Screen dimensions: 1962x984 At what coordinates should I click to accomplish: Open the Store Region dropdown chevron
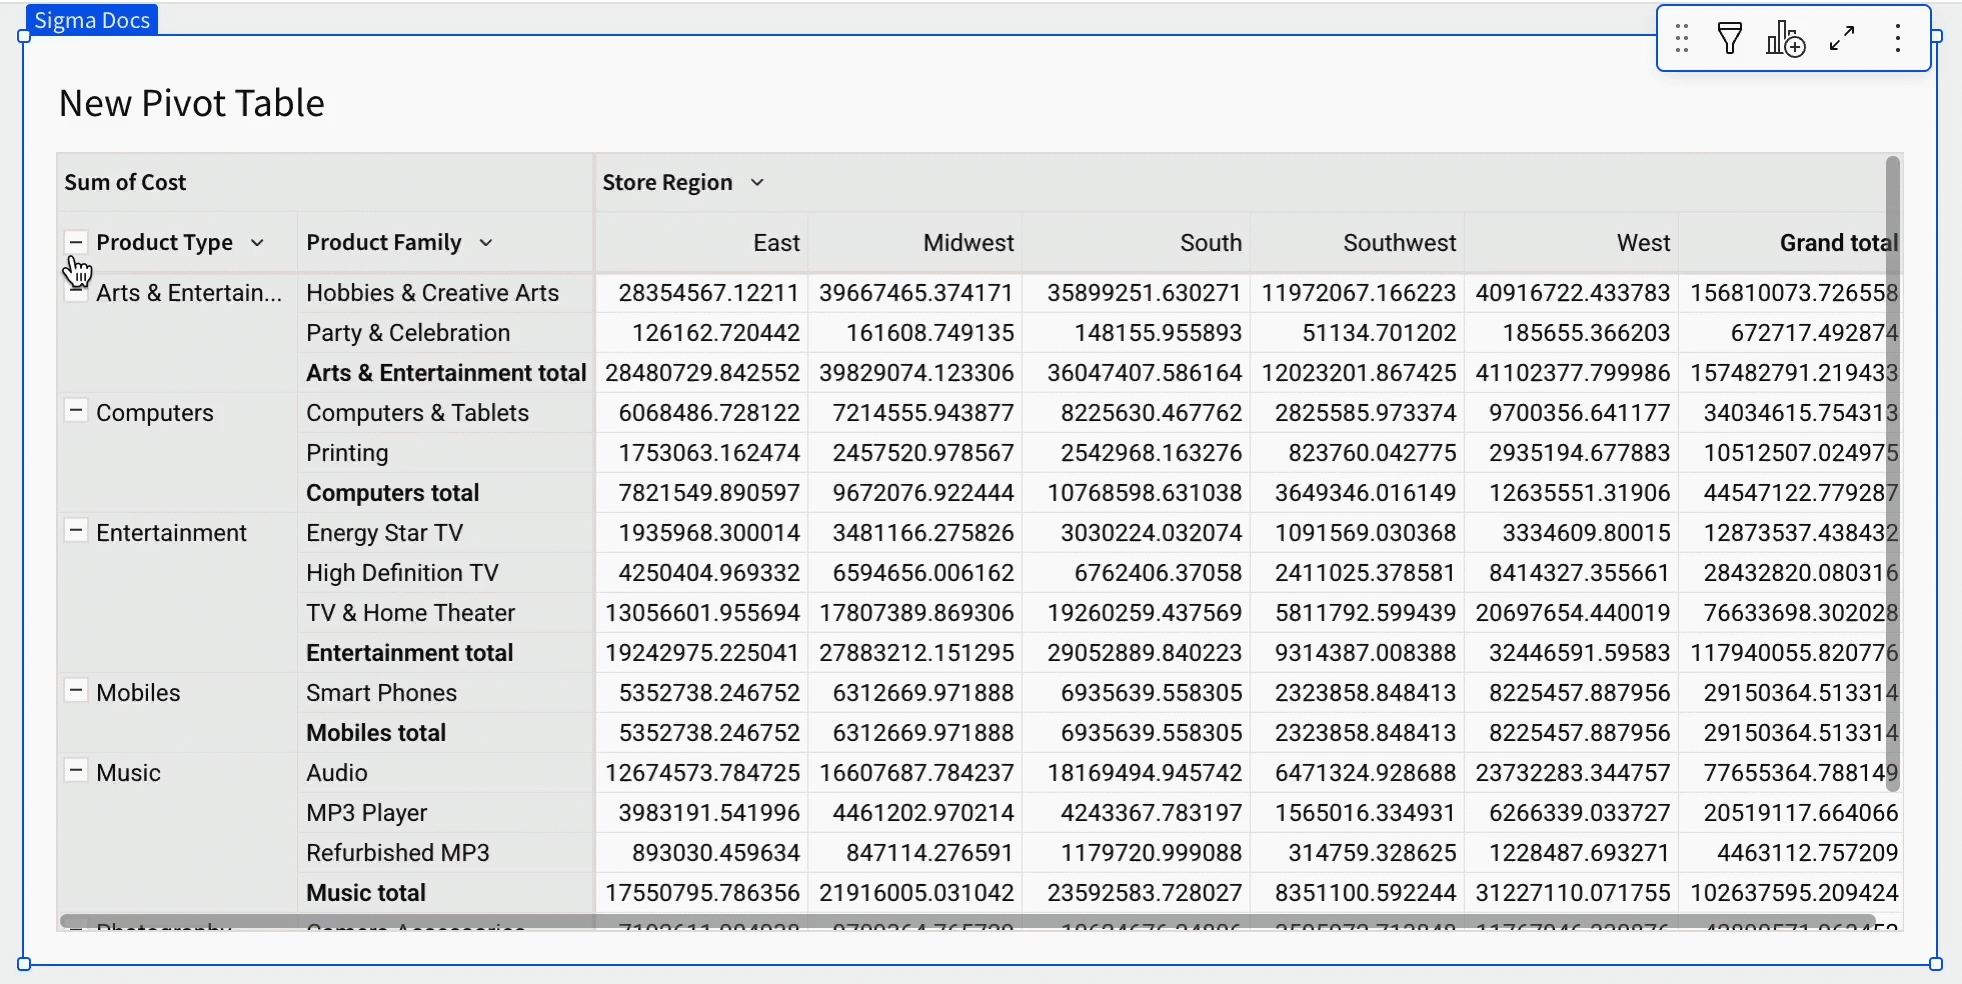coord(757,182)
